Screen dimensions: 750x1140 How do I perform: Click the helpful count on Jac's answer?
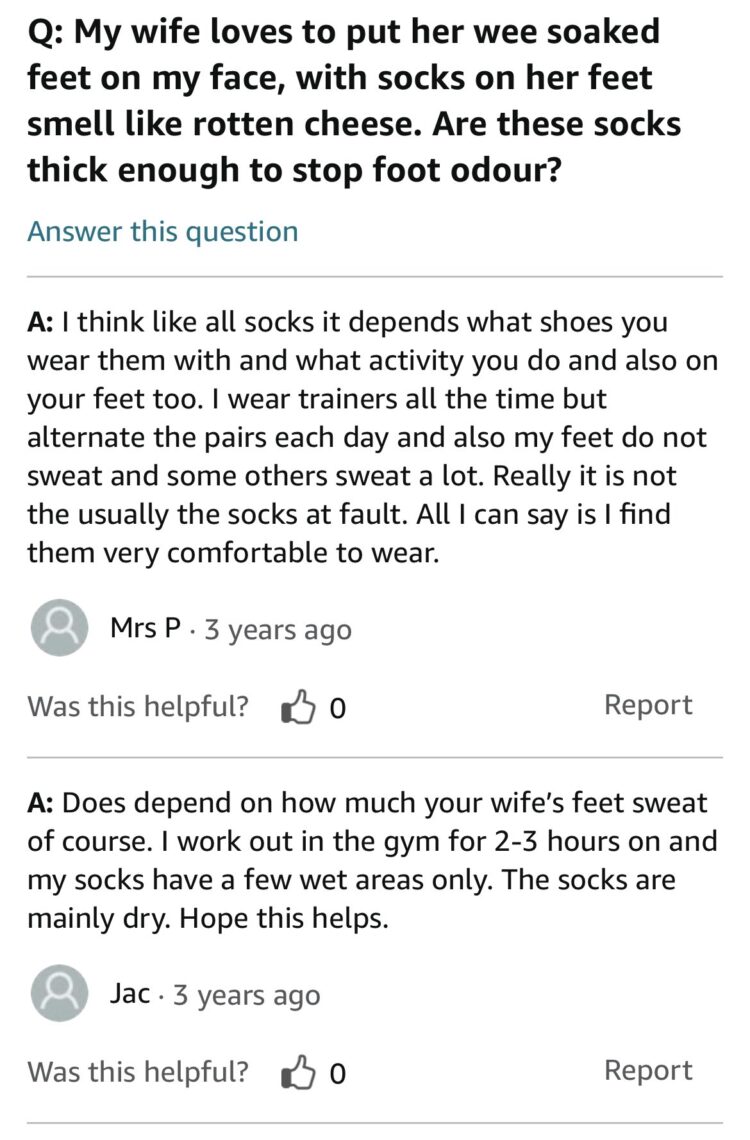click(x=338, y=1074)
